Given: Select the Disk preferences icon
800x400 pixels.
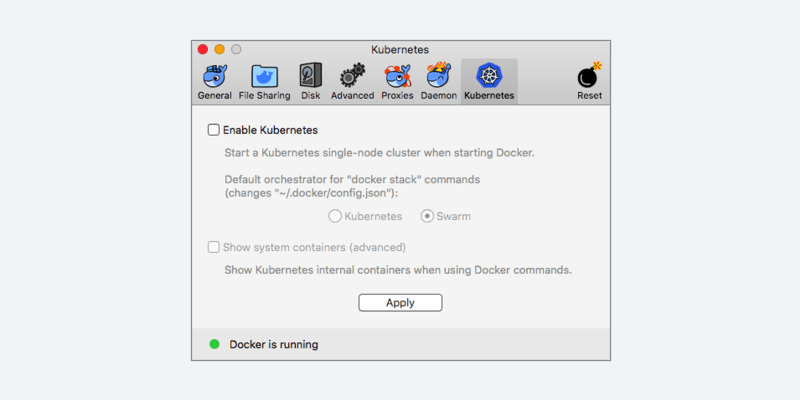Looking at the screenshot, I should 310,77.
